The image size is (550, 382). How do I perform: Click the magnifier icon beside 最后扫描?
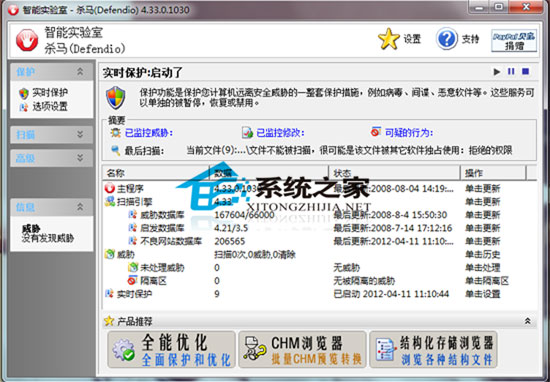(x=116, y=150)
